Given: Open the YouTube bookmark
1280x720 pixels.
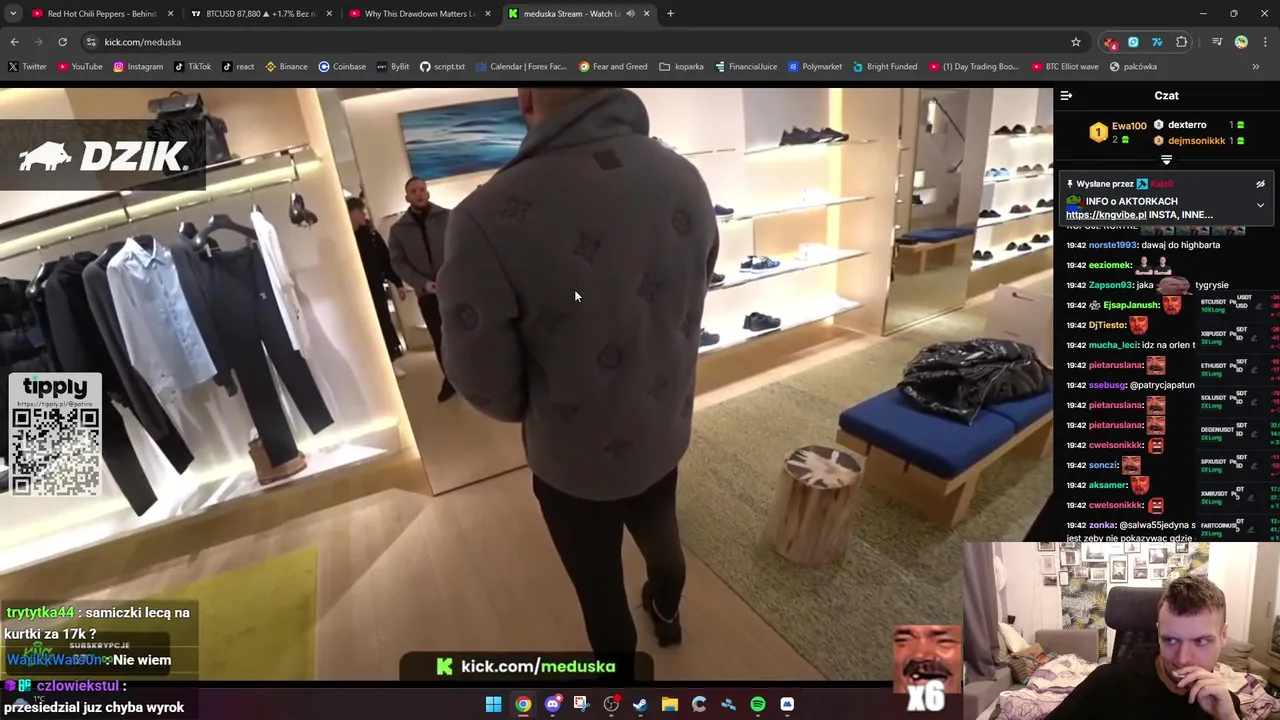Looking at the screenshot, I should 80,67.
